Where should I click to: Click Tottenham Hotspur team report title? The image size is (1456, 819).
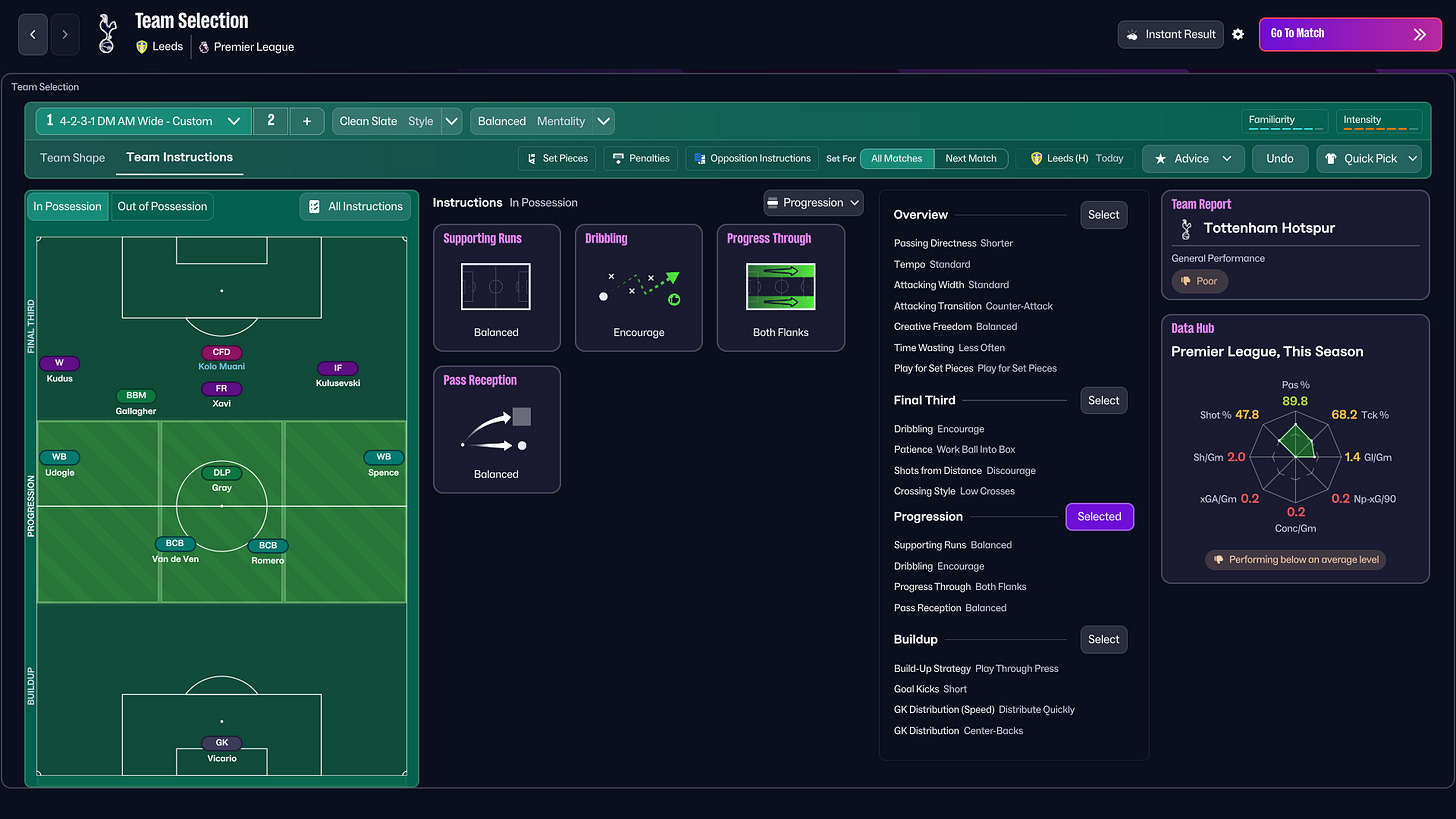click(x=1269, y=228)
